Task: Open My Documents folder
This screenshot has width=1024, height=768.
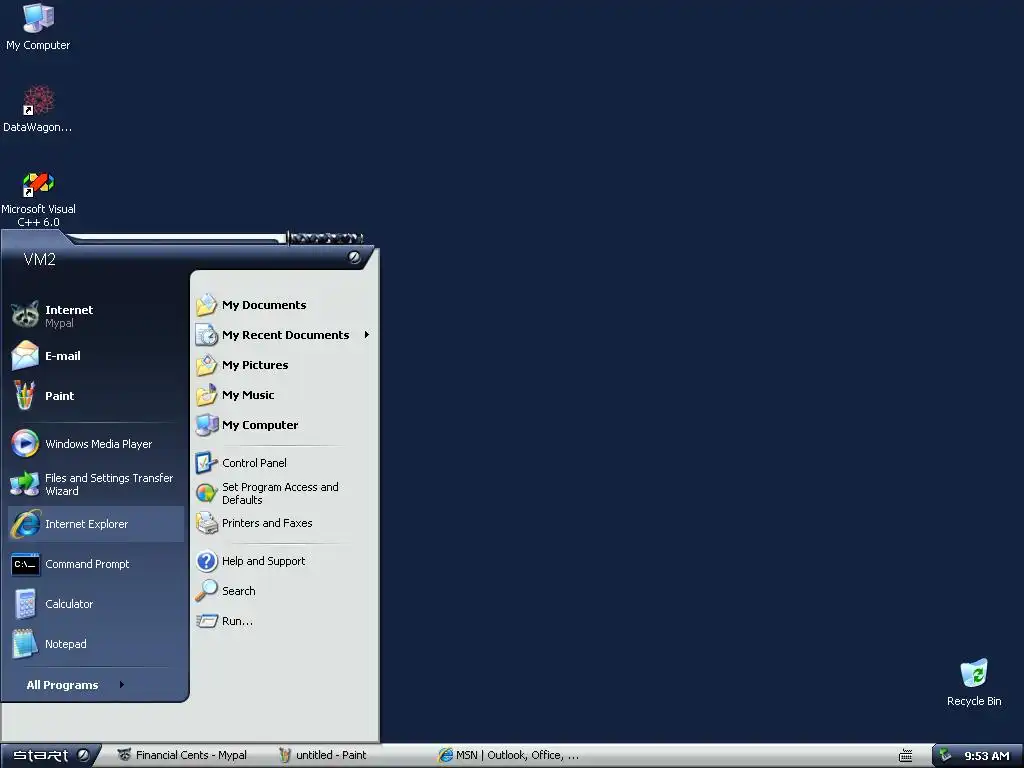Action: coord(284,305)
